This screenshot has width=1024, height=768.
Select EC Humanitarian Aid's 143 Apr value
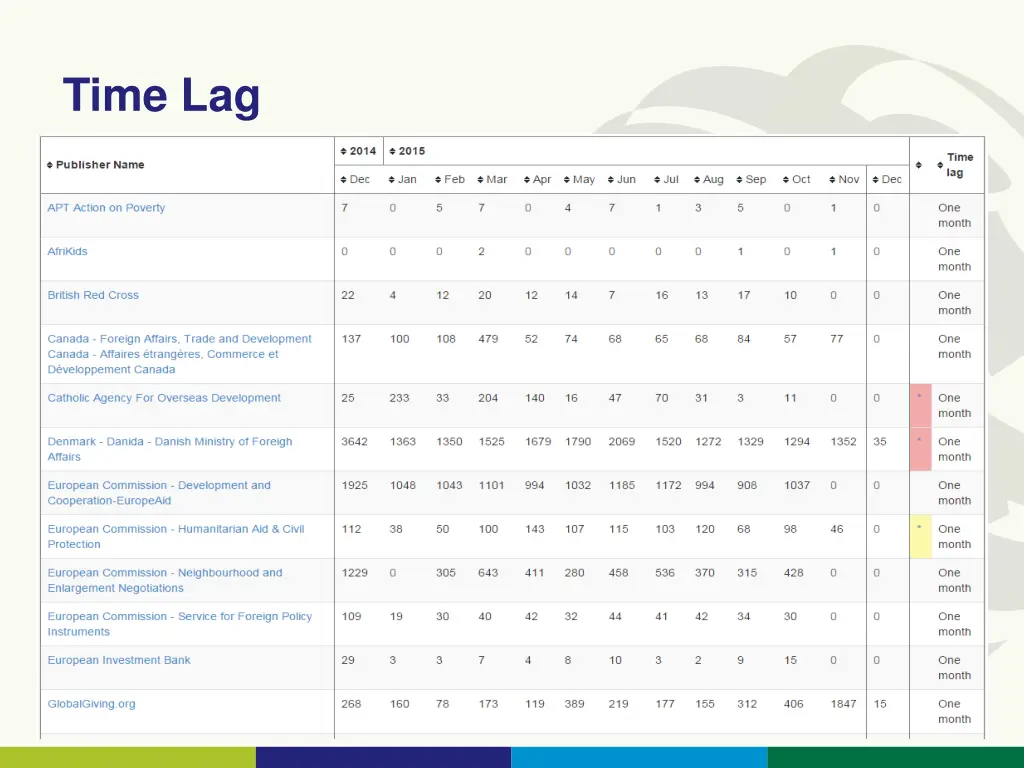coord(534,529)
